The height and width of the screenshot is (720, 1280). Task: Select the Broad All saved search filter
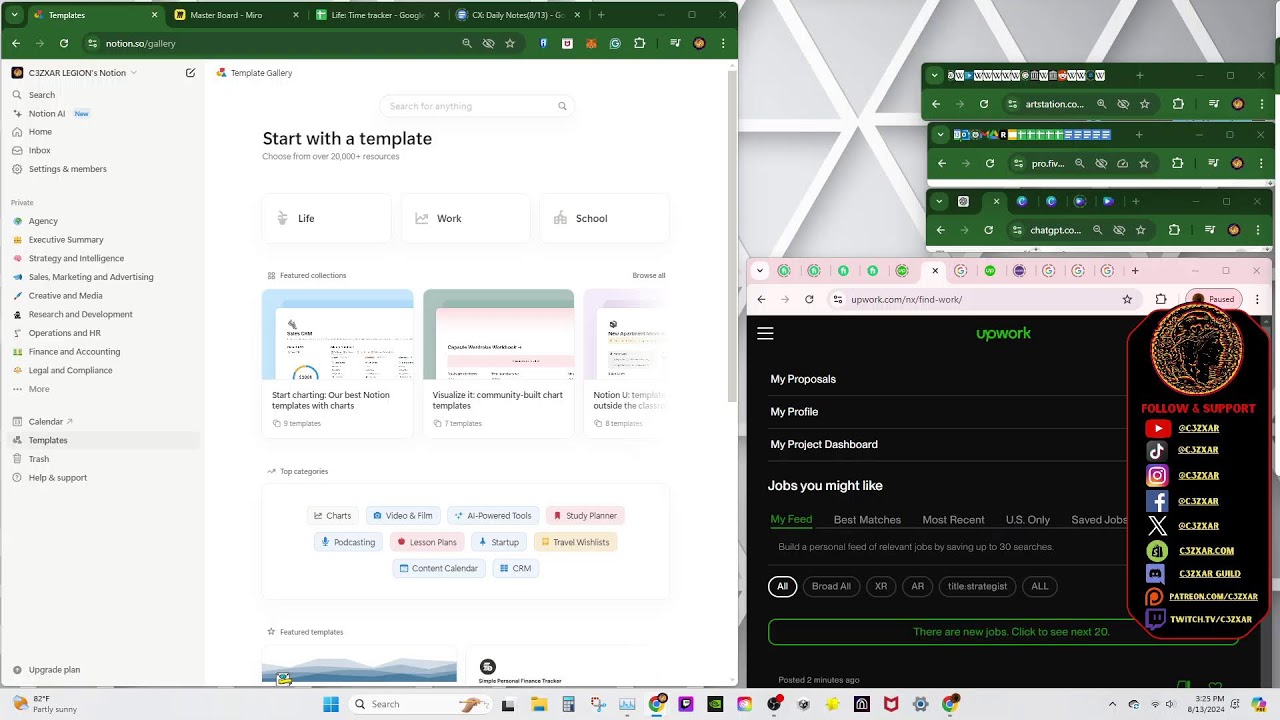(x=831, y=586)
